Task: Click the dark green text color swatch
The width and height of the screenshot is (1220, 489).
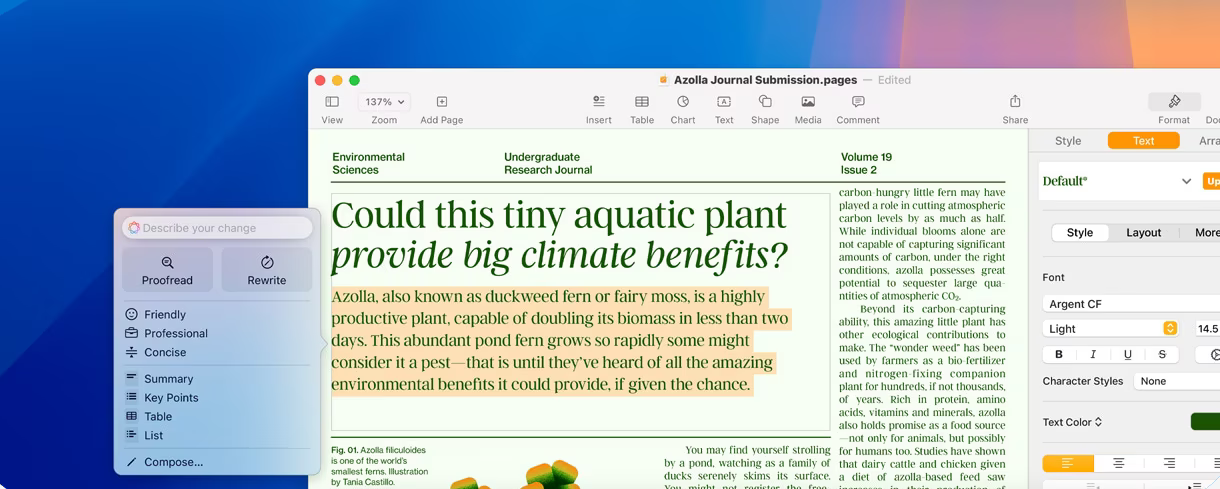Action: click(x=1205, y=422)
